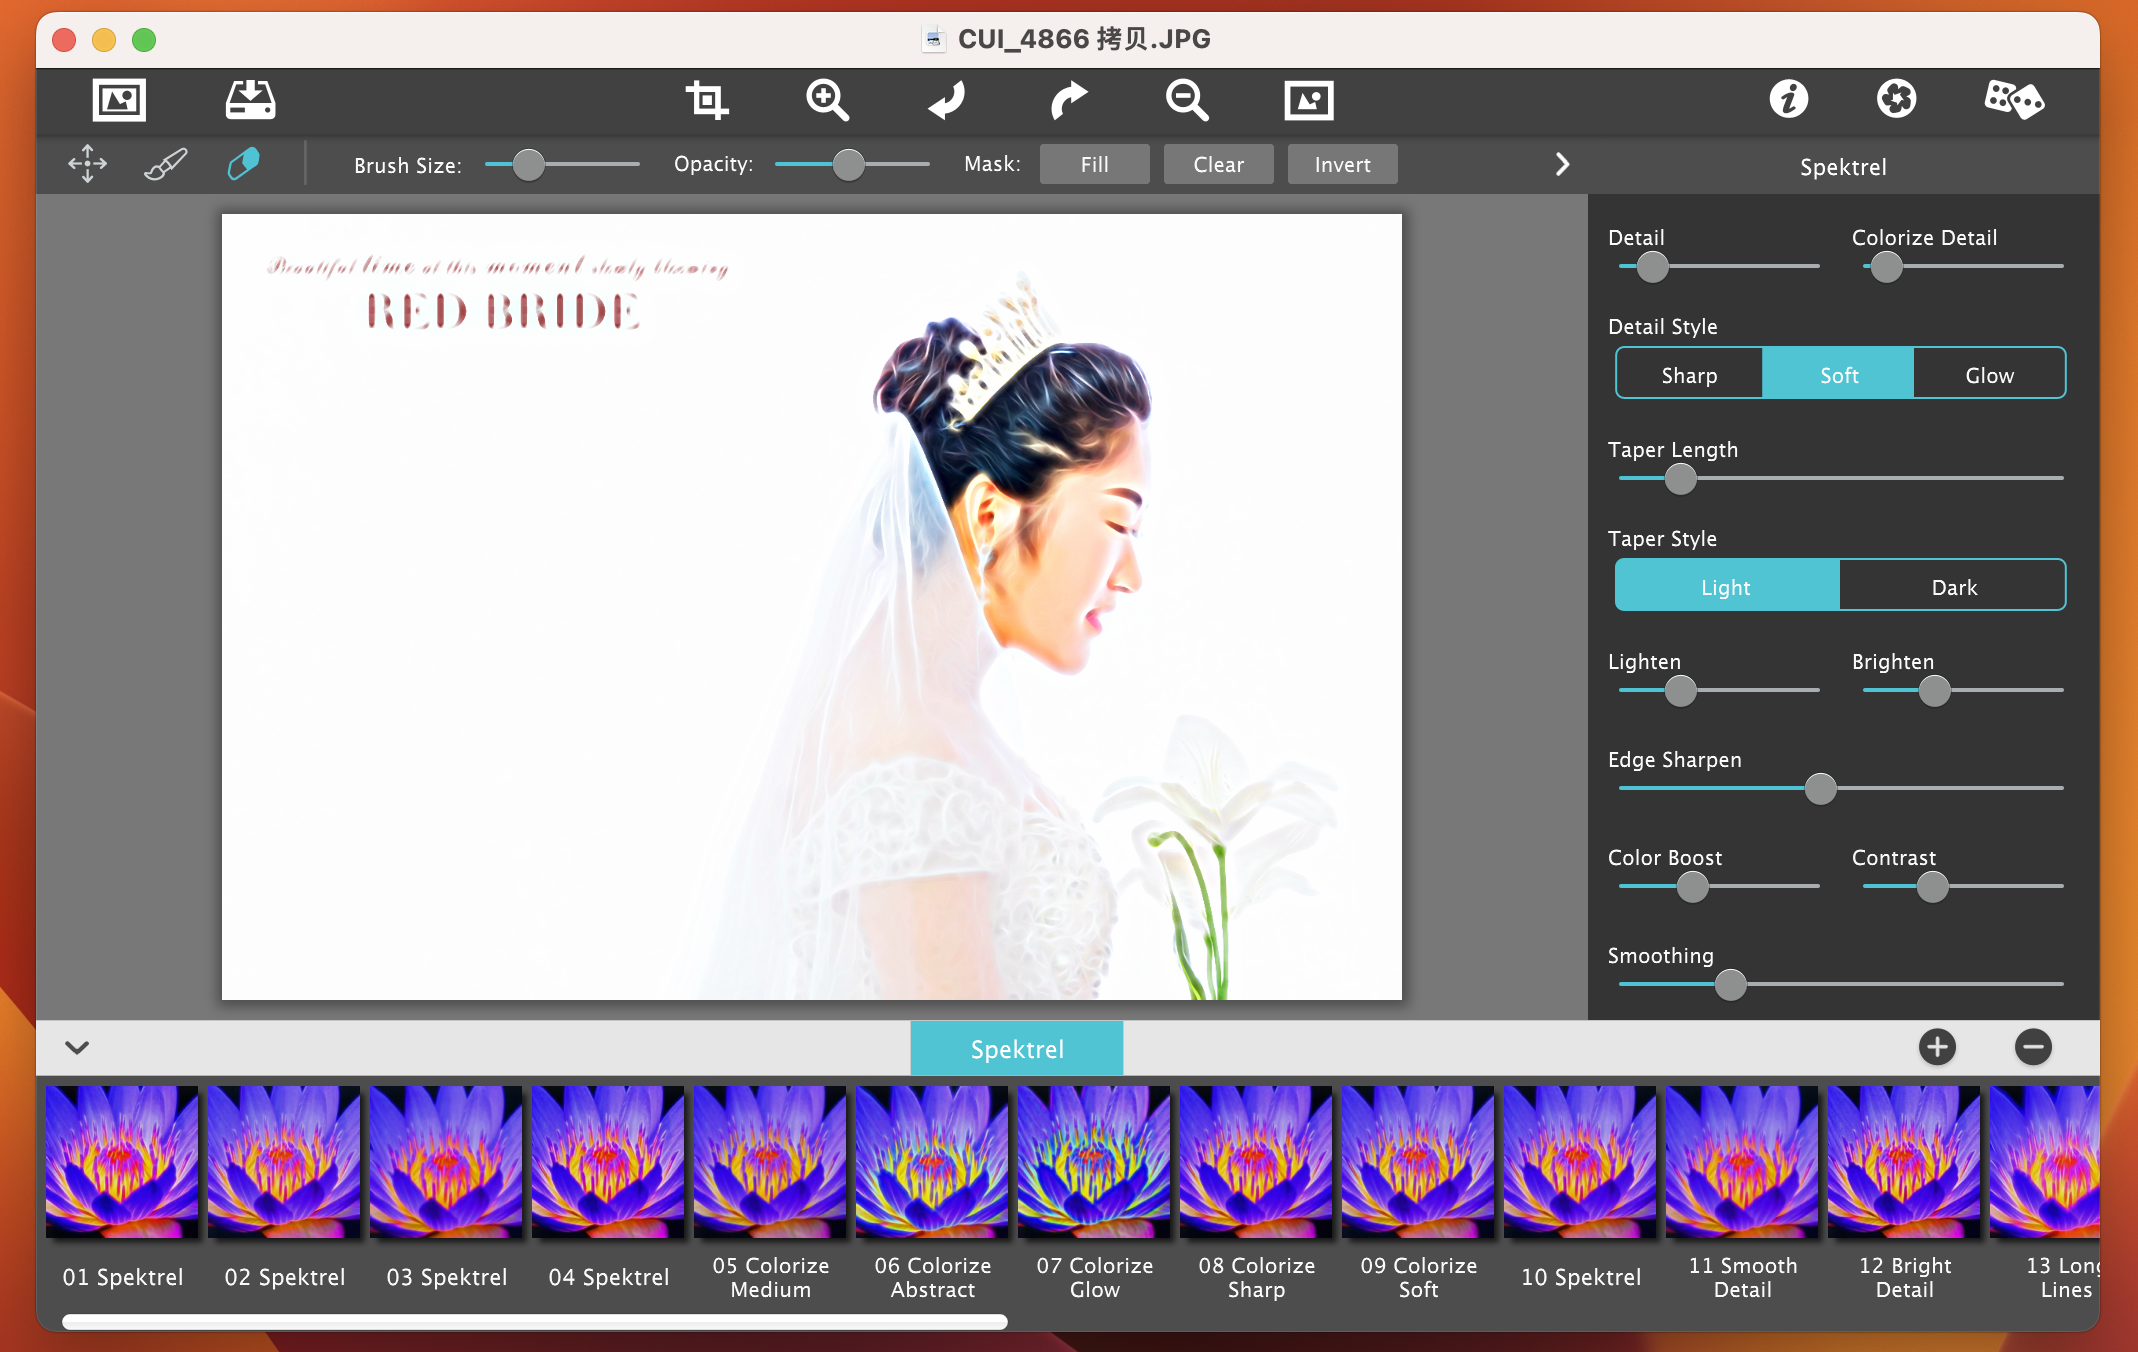Click the zoom in magnifier
The image size is (2138, 1352).
827,100
